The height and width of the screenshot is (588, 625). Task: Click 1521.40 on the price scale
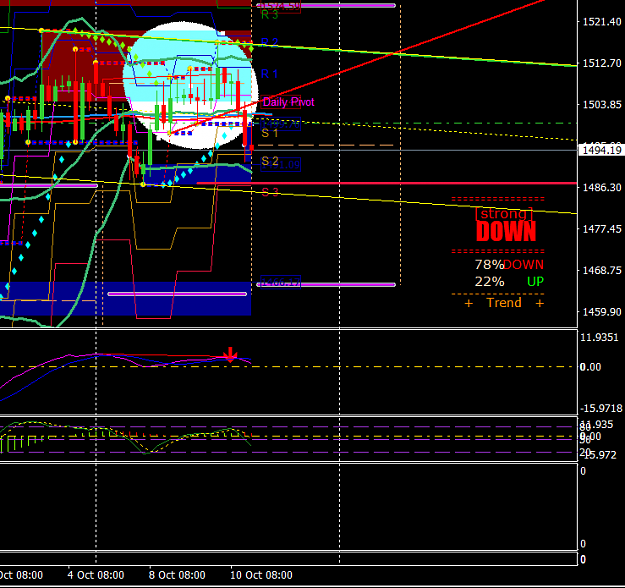[x=602, y=22]
